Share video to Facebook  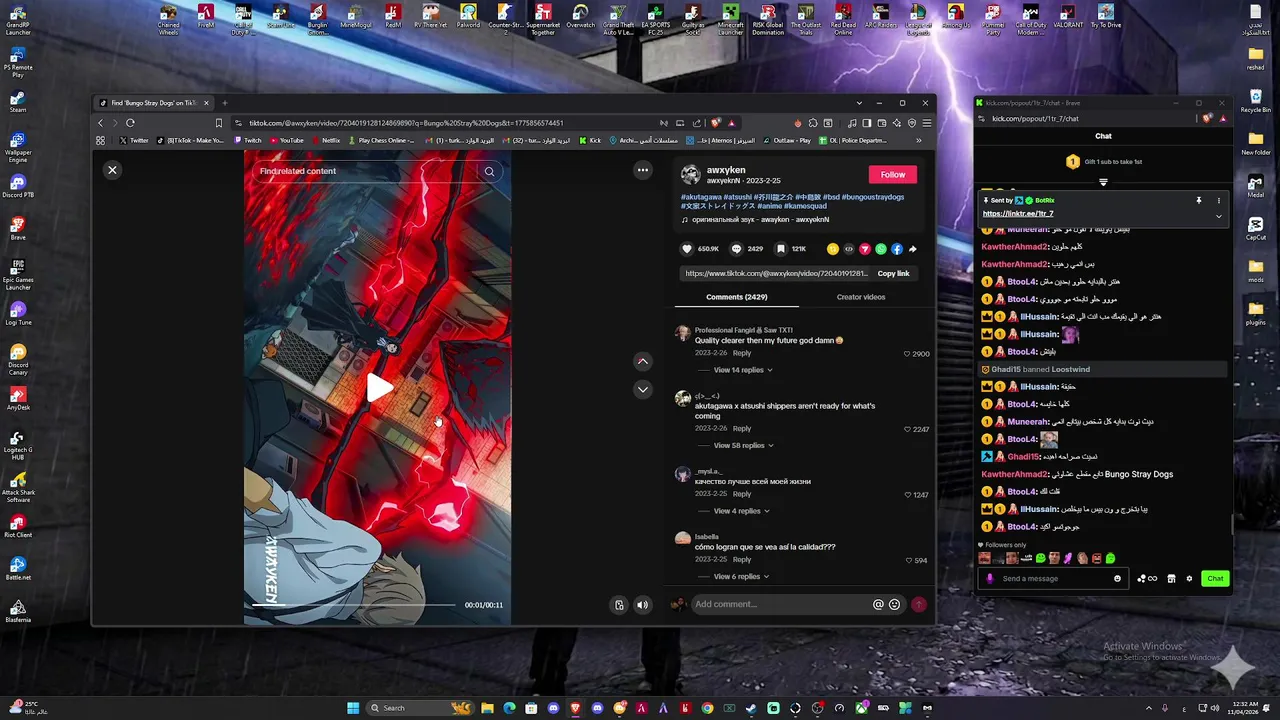tap(897, 249)
